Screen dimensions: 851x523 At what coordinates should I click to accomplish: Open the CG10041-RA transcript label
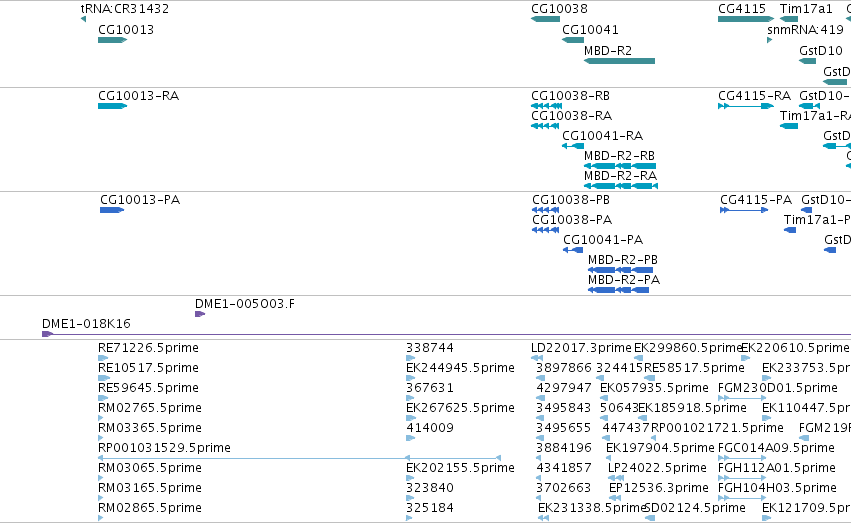[x=602, y=136]
